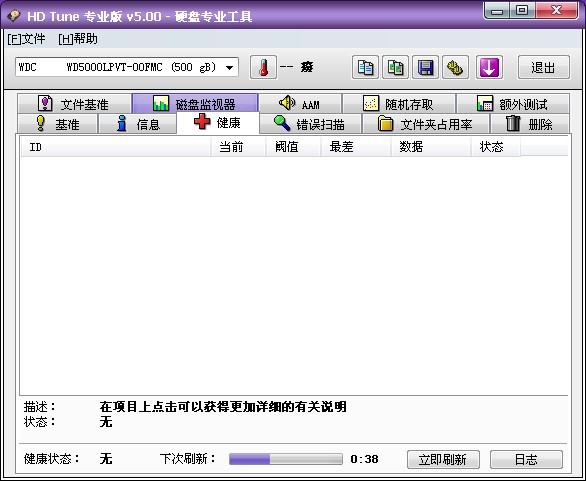Switch to the 文件夹占用率 tab
This screenshot has width=586, height=481.
(426, 124)
